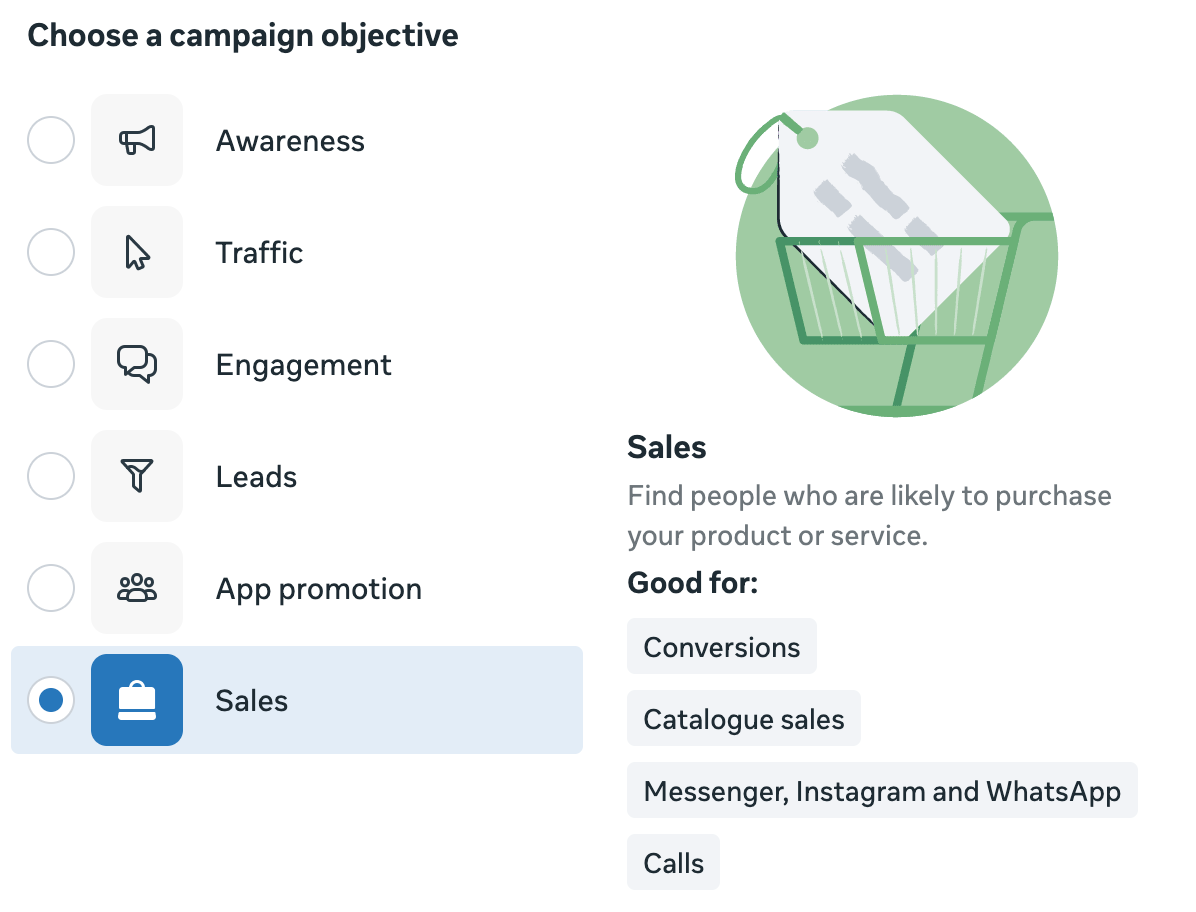Click the selected Sales radio button
This screenshot has height=912, width=1196.
pyautogui.click(x=50, y=700)
